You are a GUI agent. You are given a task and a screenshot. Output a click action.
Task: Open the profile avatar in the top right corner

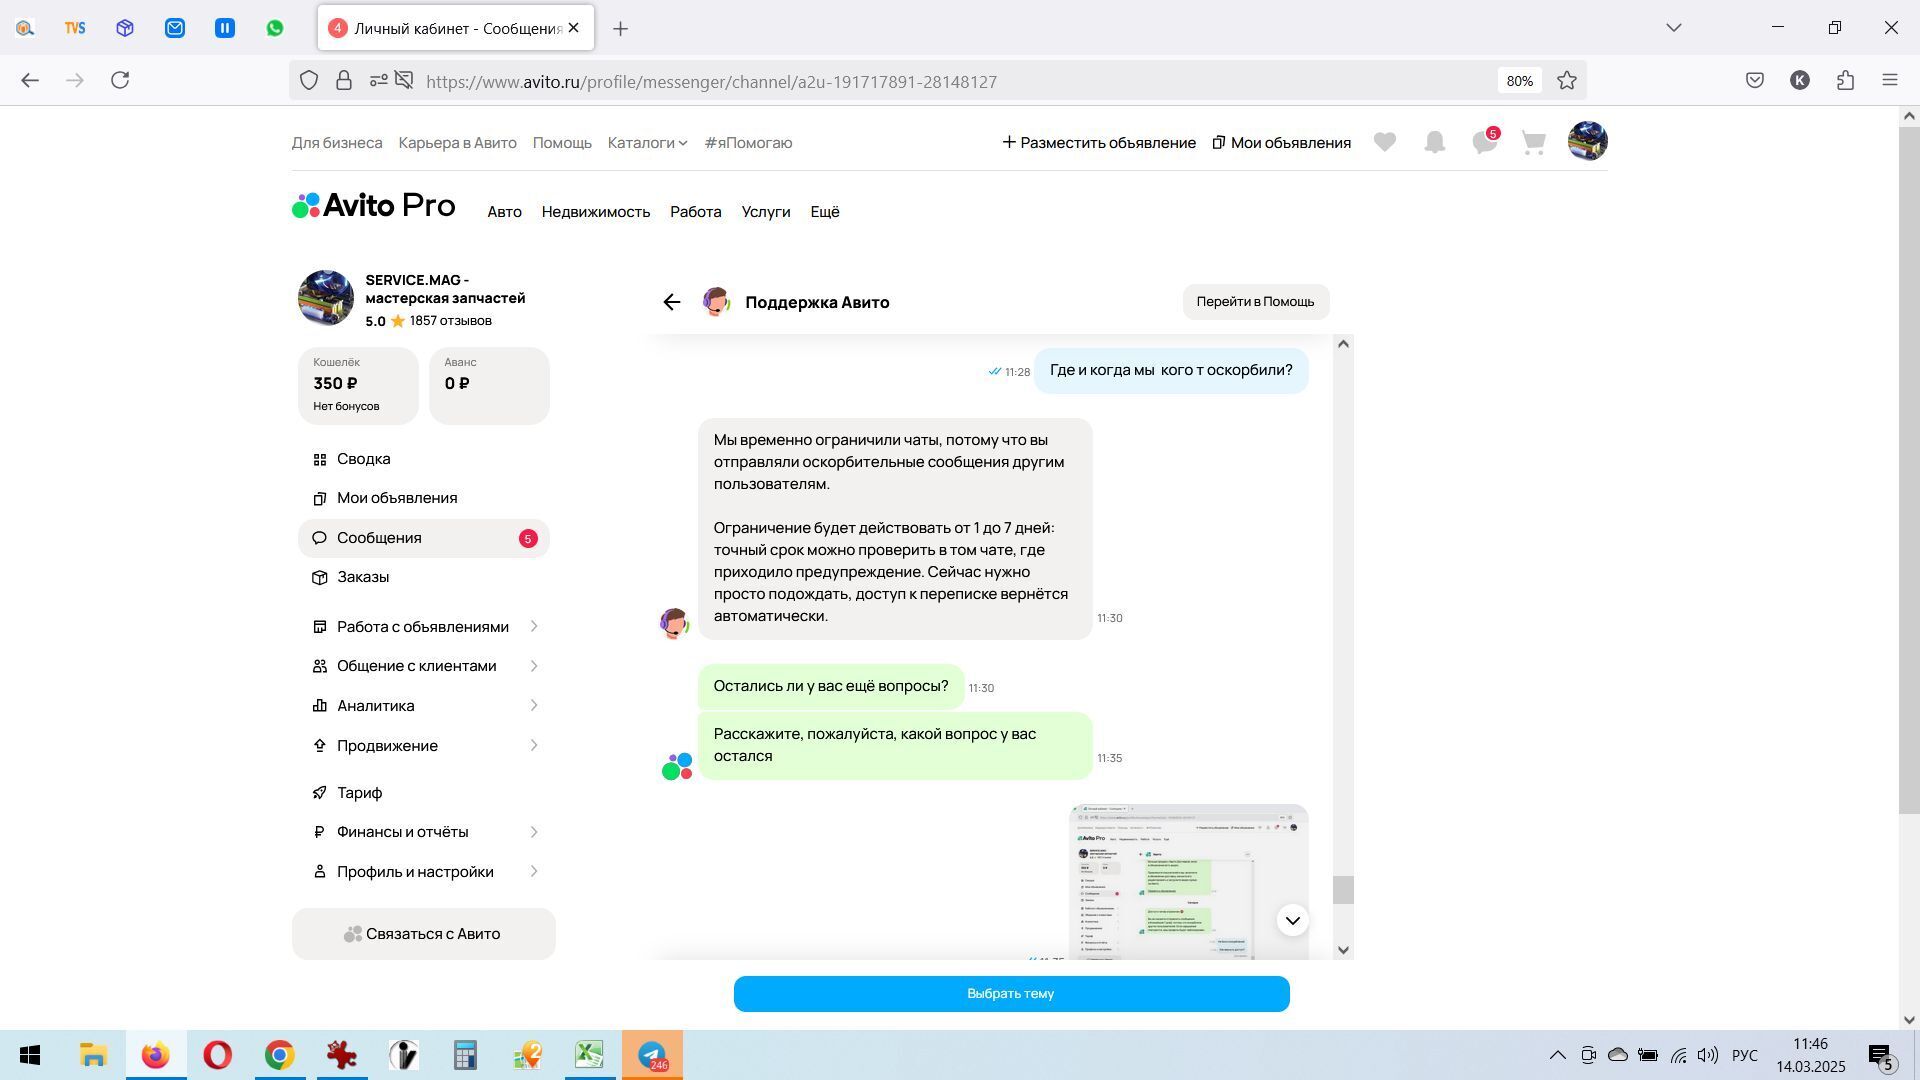point(1587,141)
